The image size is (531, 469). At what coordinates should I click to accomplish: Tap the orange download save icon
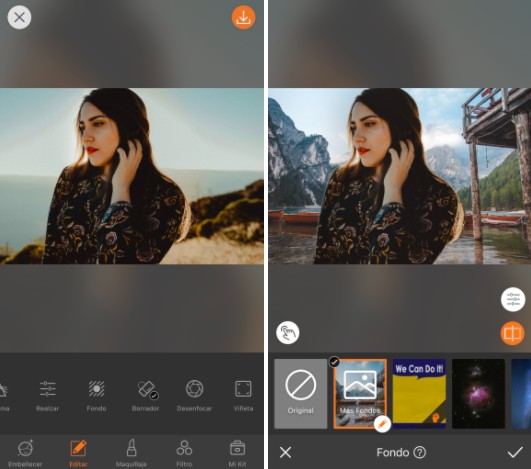tap(243, 17)
